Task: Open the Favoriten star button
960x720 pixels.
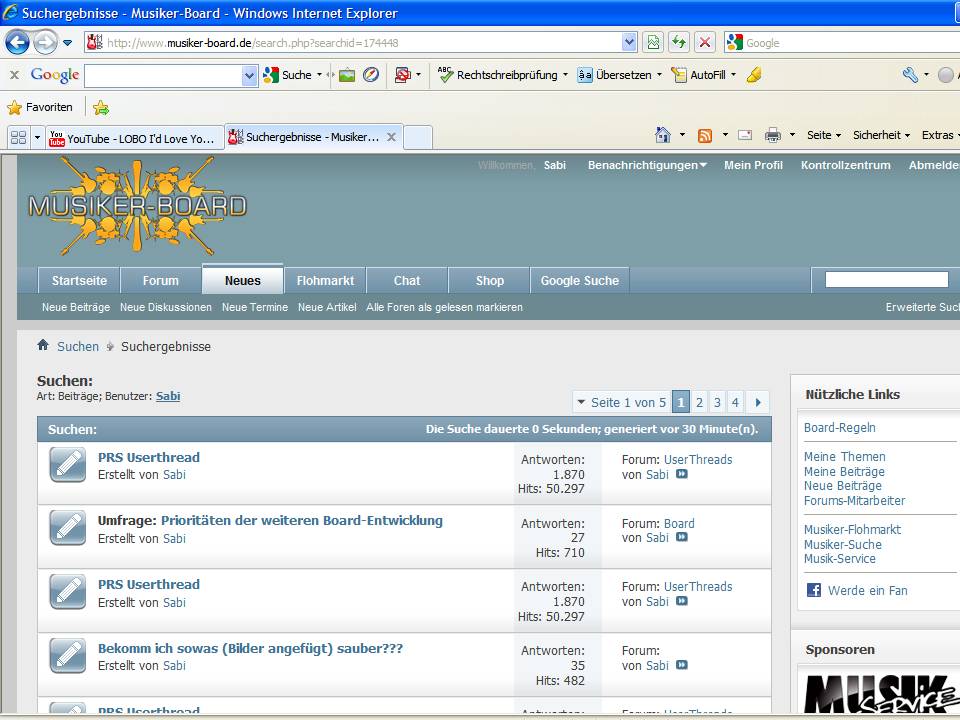Action: (40, 107)
